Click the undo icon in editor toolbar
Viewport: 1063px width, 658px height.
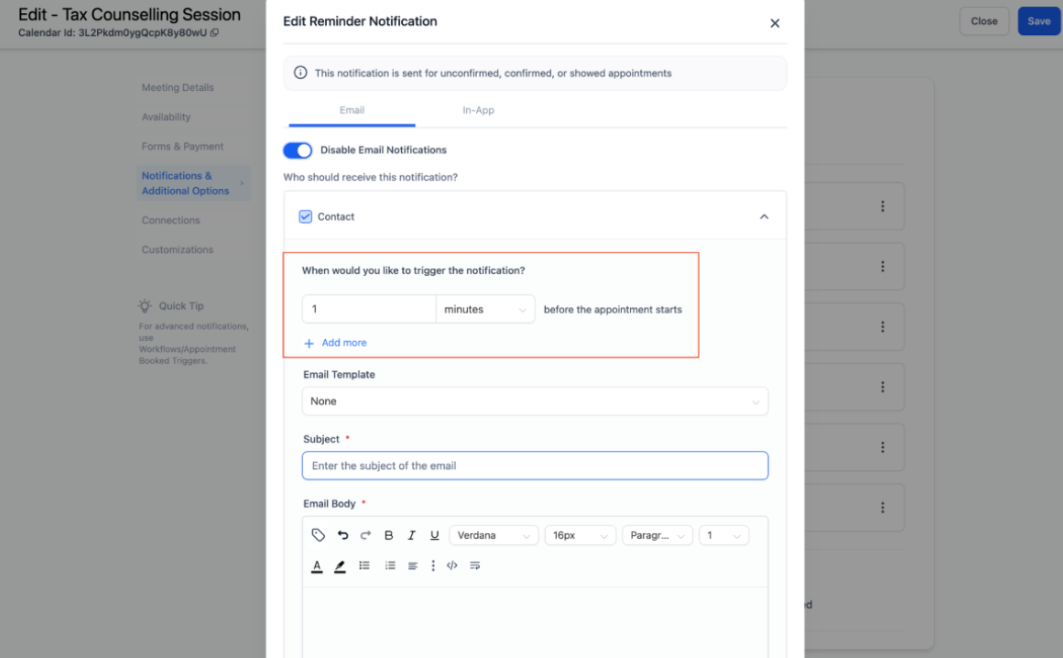(x=343, y=535)
